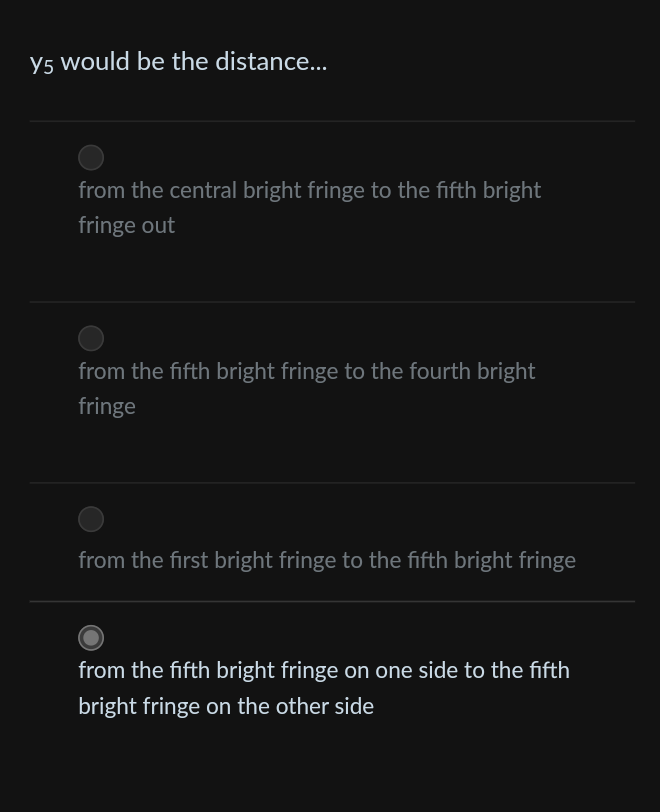Image resolution: width=660 pixels, height=812 pixels.
Task: Click the answer text about the central bright fringe
Action: [x=309, y=207]
